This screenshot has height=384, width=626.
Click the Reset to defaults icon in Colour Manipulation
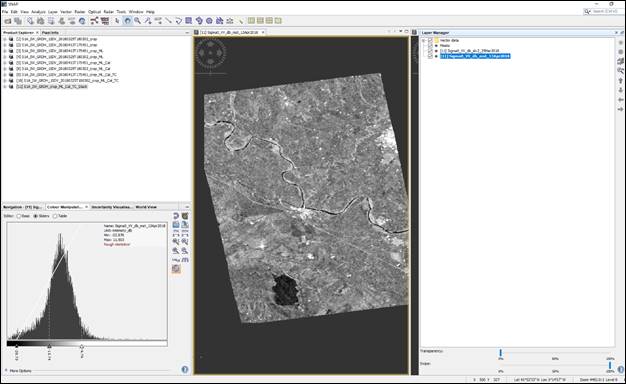tap(176, 216)
